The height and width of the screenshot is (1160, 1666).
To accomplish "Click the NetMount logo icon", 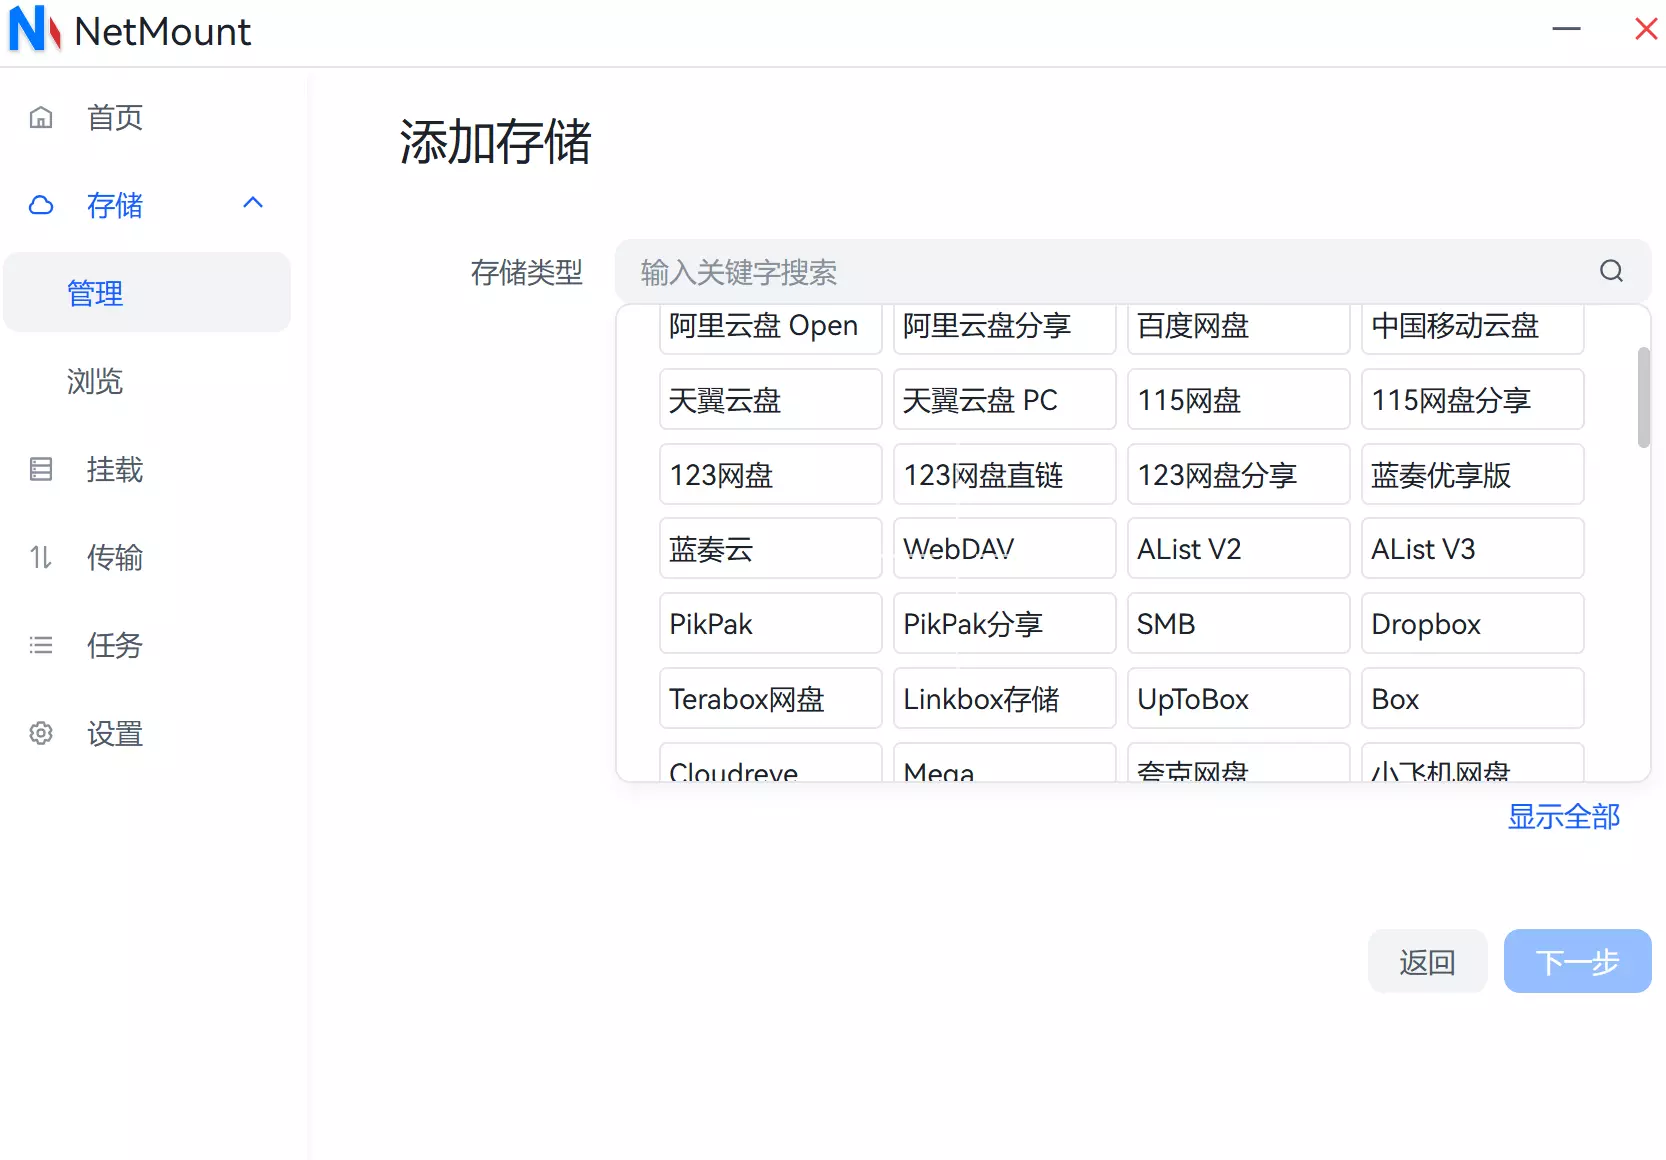I will pyautogui.click(x=34, y=29).
